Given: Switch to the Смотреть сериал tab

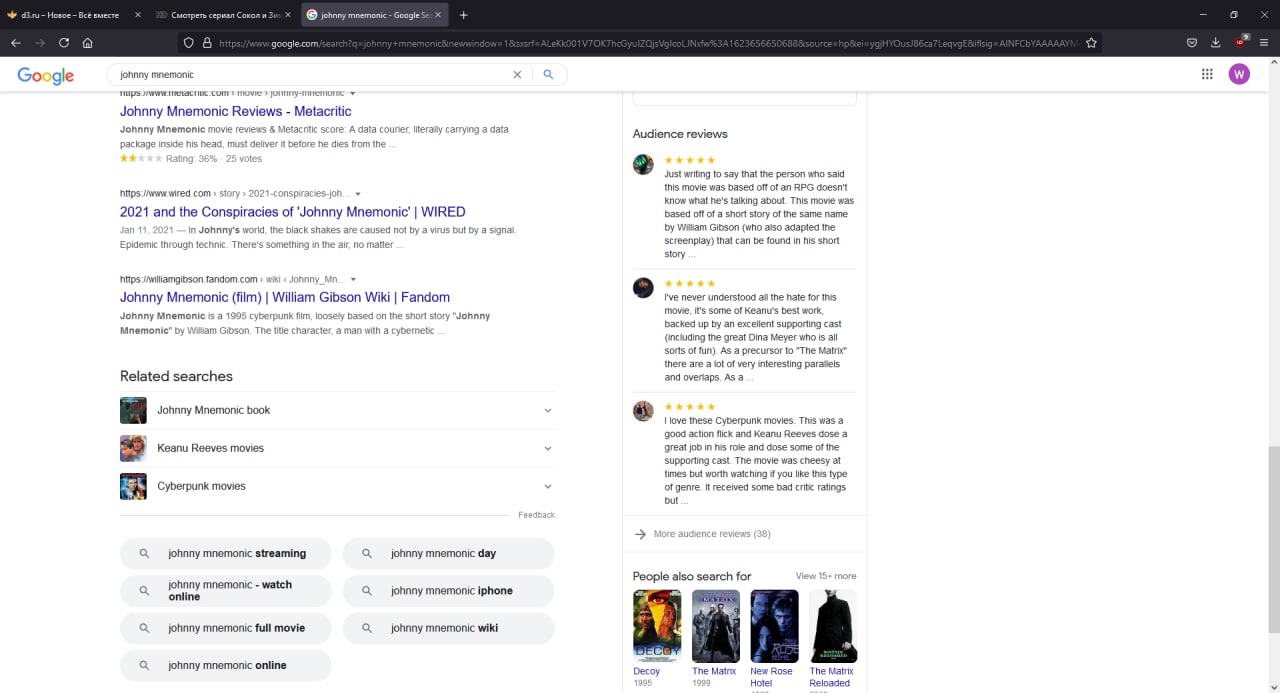Looking at the screenshot, I should tap(224, 15).
